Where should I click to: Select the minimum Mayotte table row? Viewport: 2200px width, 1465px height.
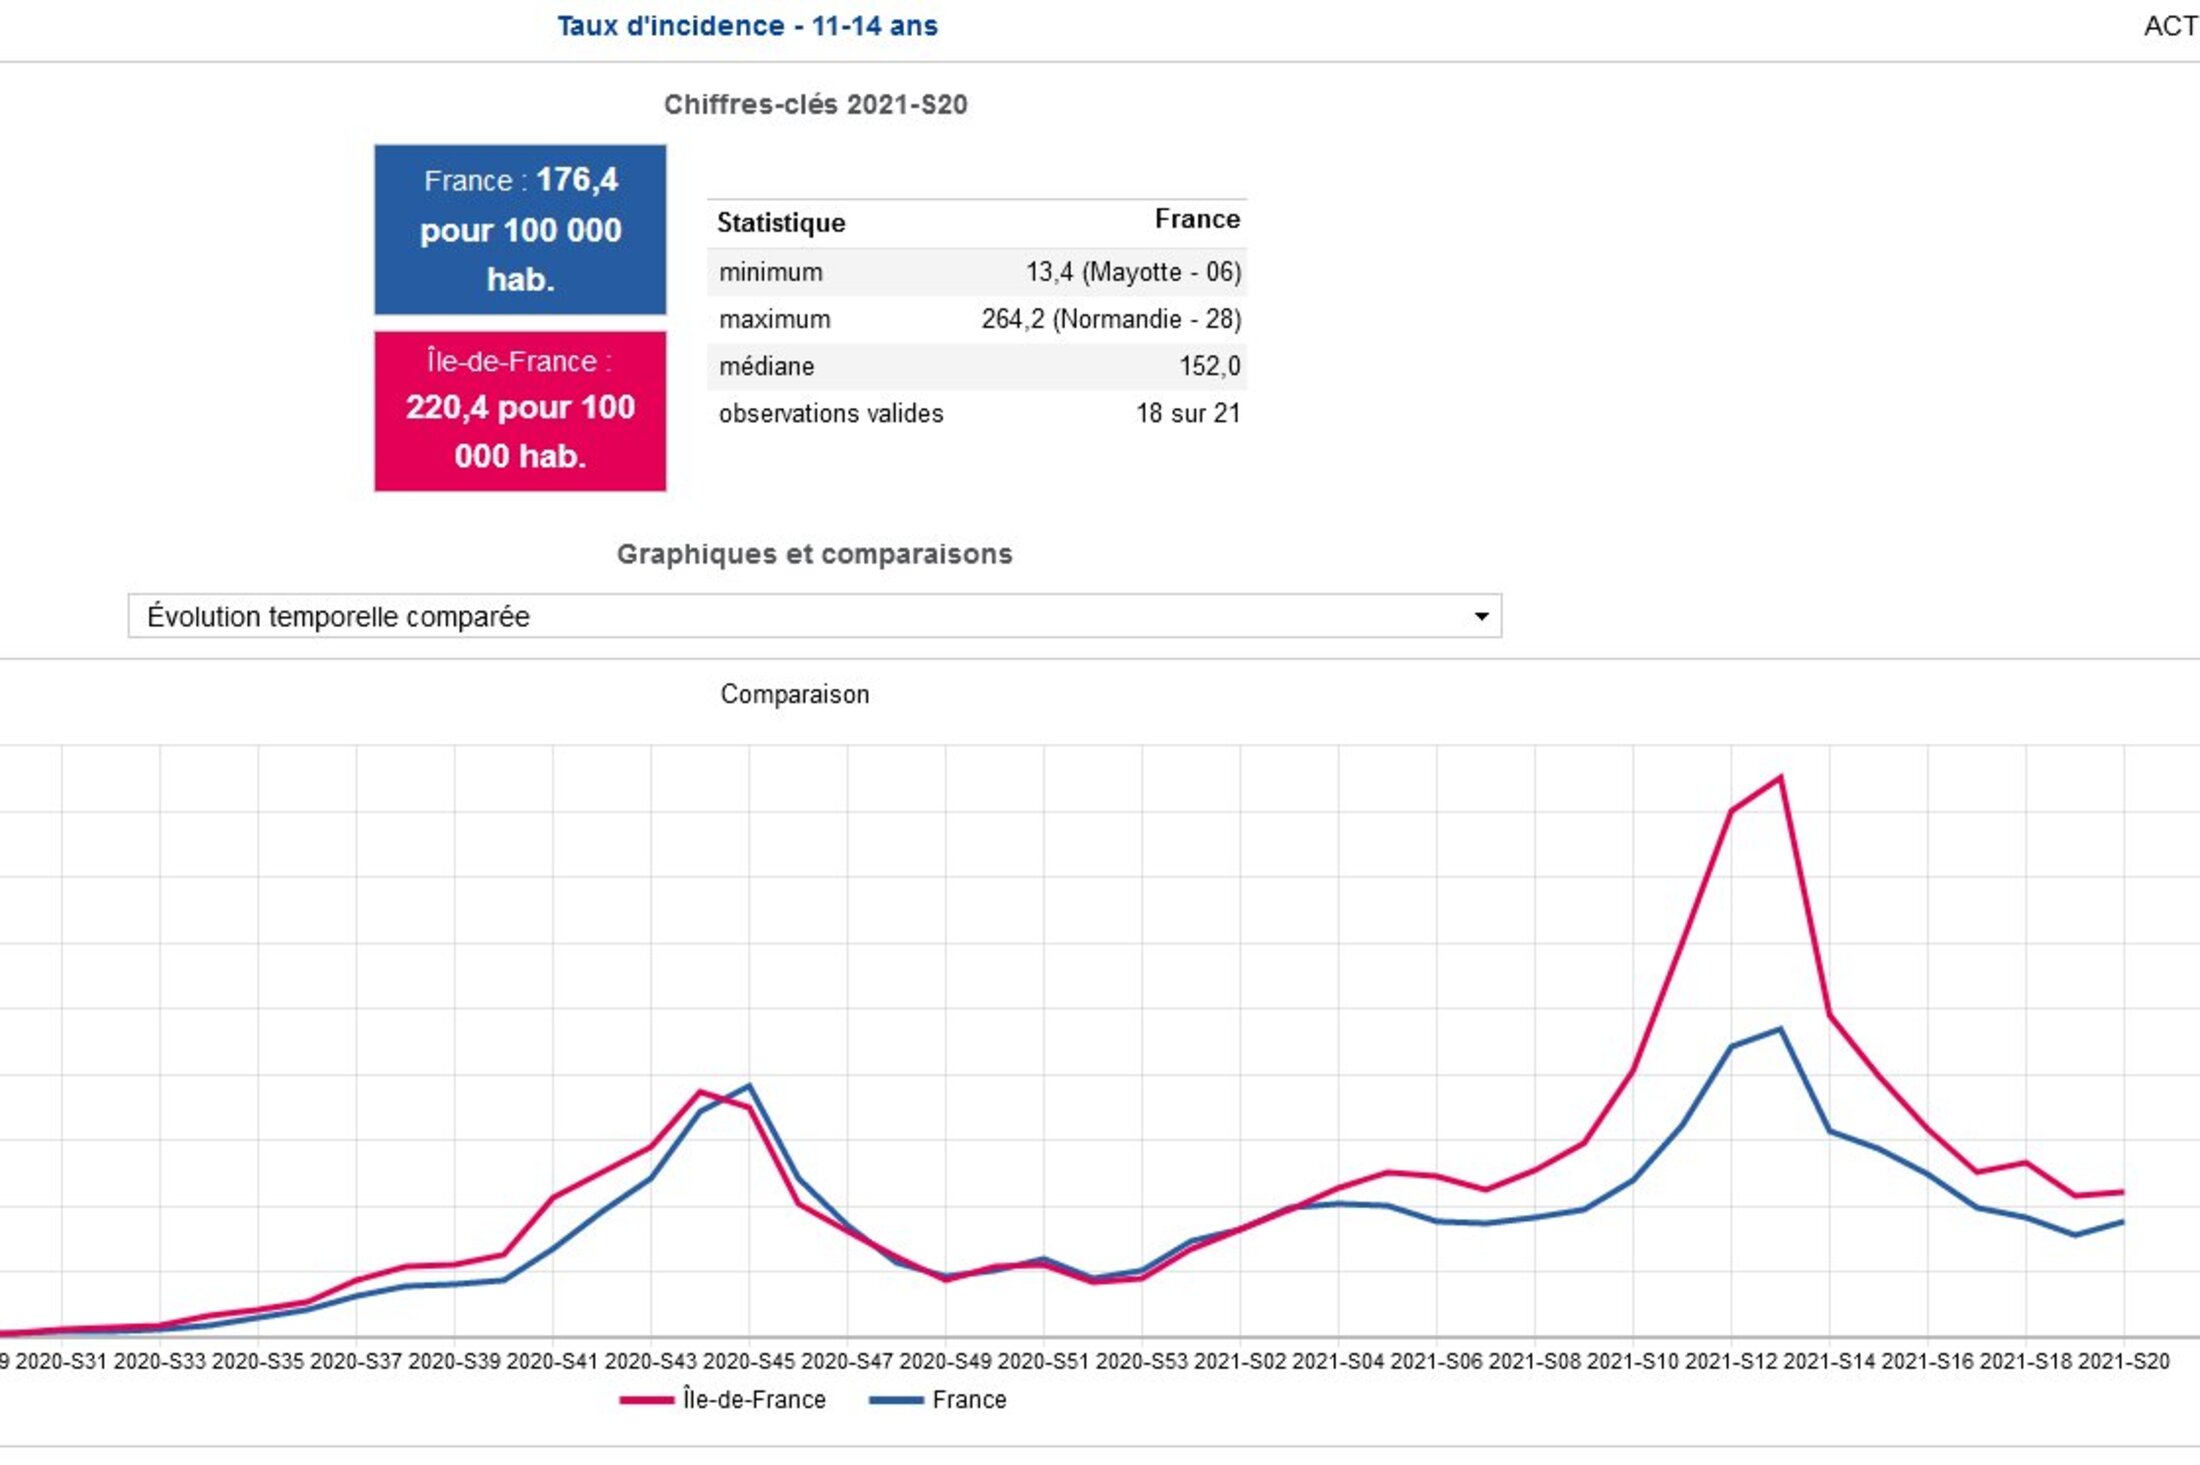point(977,272)
